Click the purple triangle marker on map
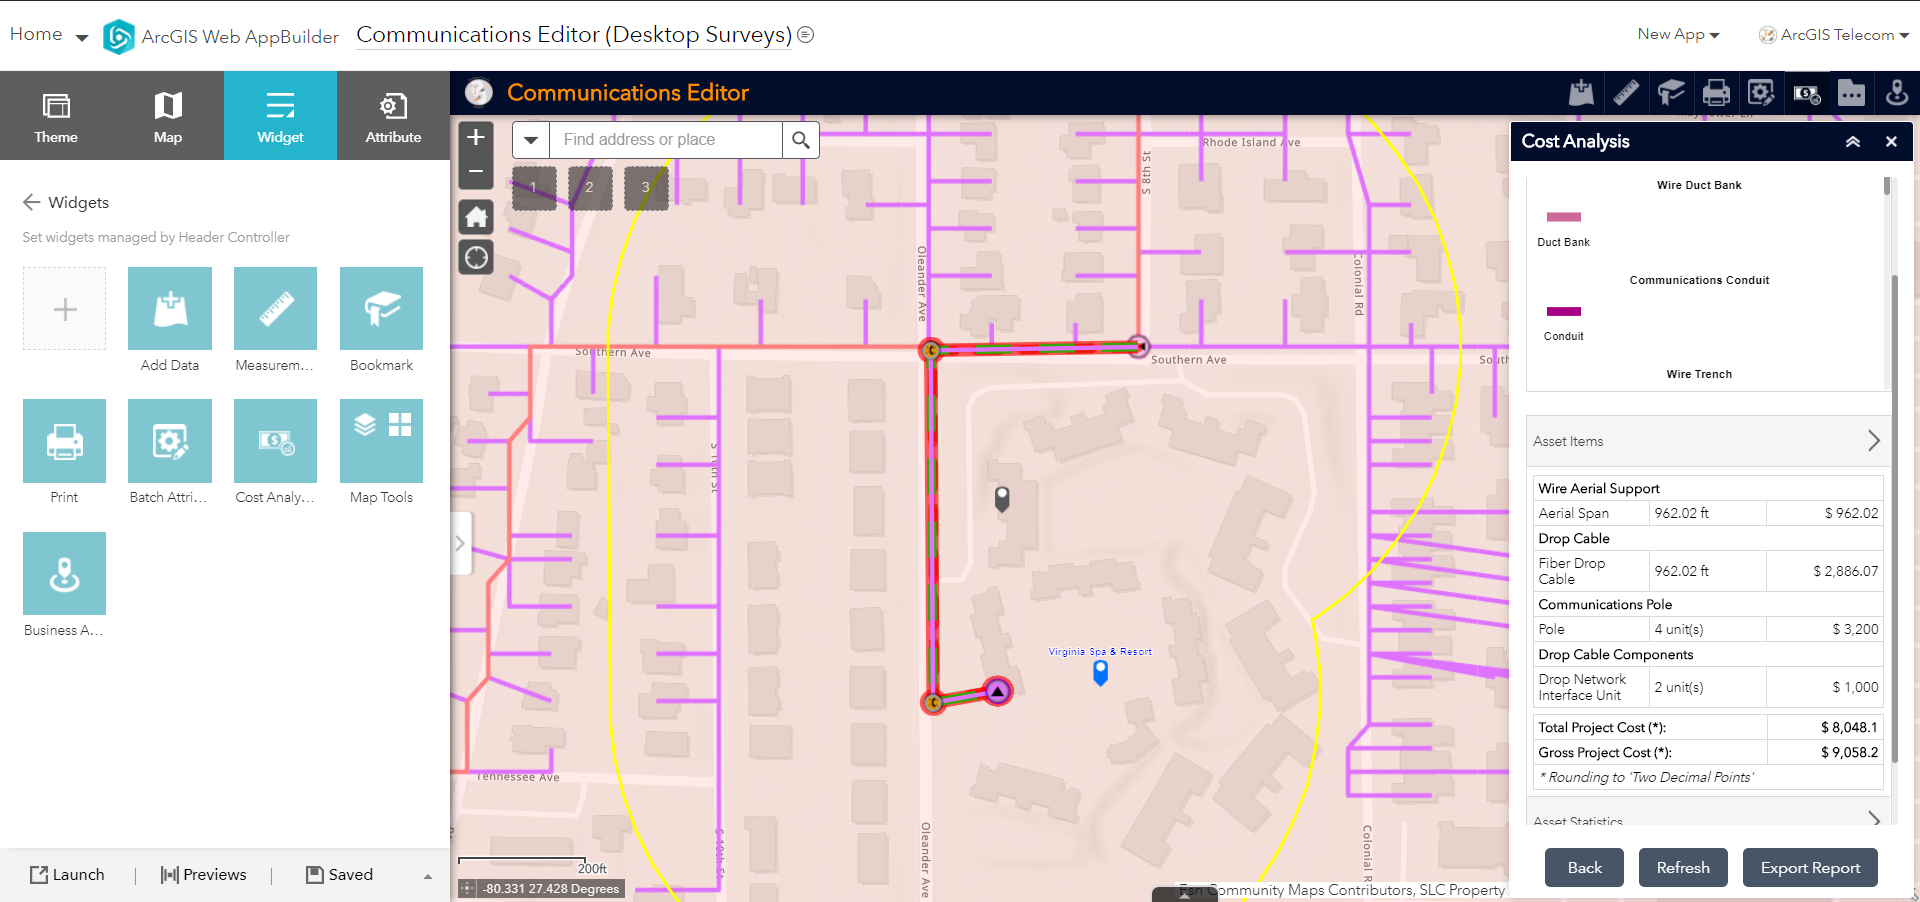 (x=997, y=691)
